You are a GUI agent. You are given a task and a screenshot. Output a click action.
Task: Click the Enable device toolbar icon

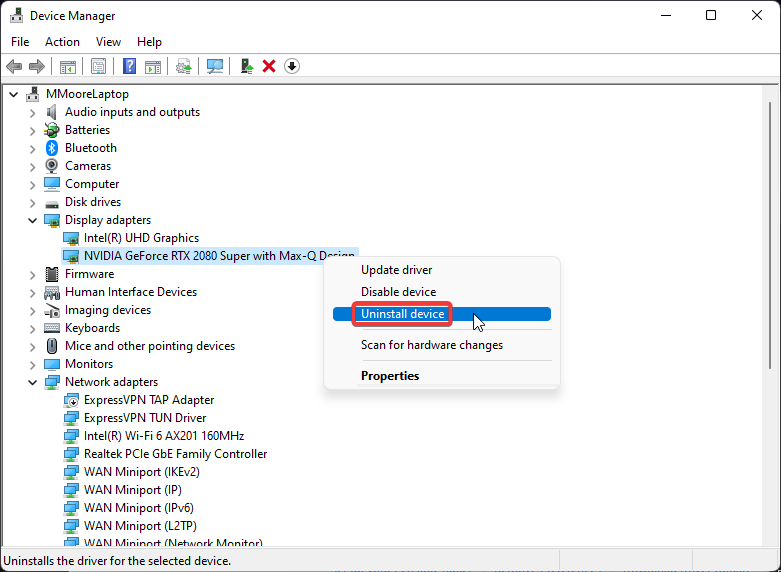point(246,66)
